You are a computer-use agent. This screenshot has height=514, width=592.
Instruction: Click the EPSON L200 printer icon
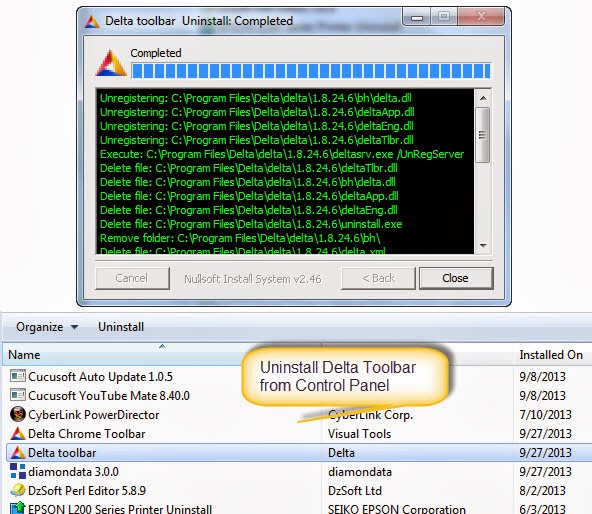(18, 508)
